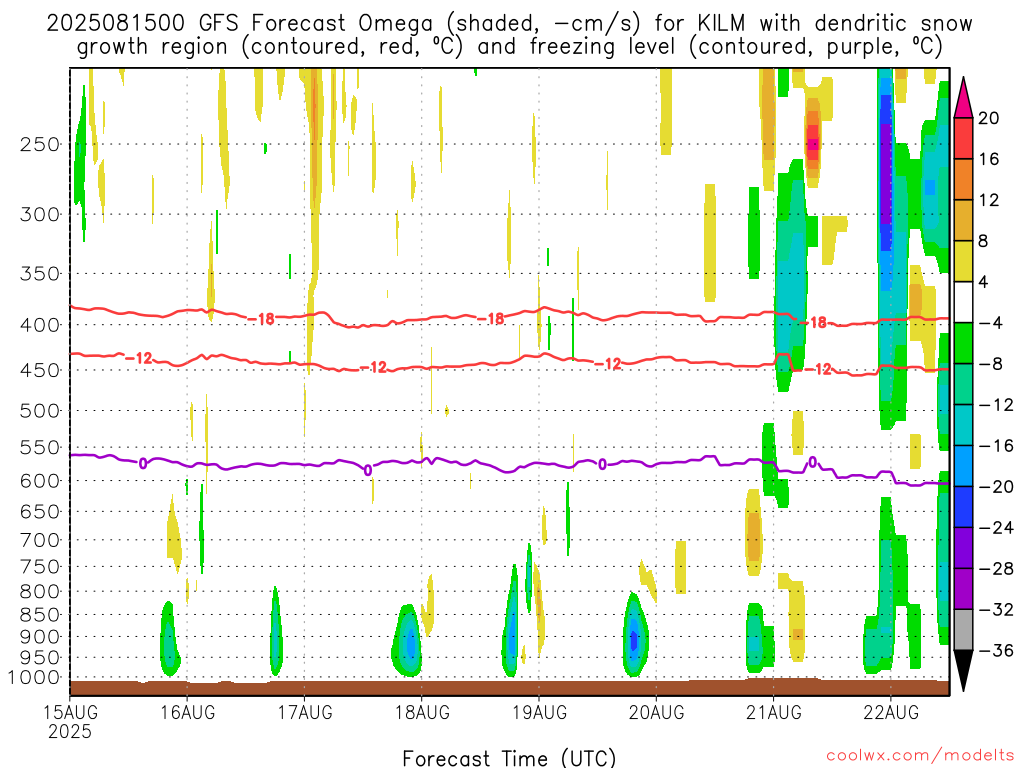Click the -36 colorbar value label
The height and width of the screenshot is (768, 1024).
pyautogui.click(x=997, y=650)
